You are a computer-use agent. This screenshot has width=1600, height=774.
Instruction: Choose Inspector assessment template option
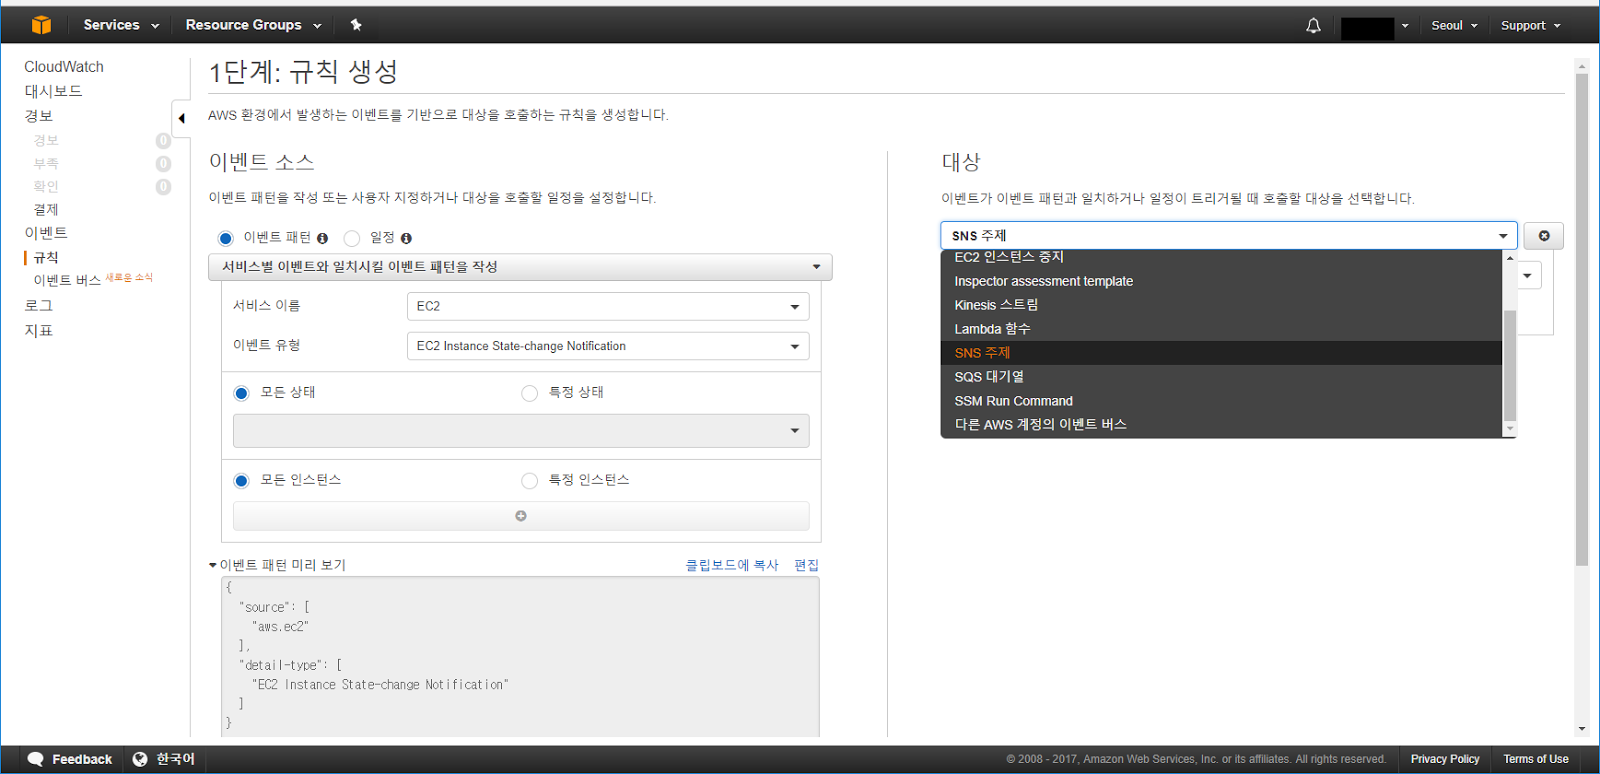pos(1221,281)
